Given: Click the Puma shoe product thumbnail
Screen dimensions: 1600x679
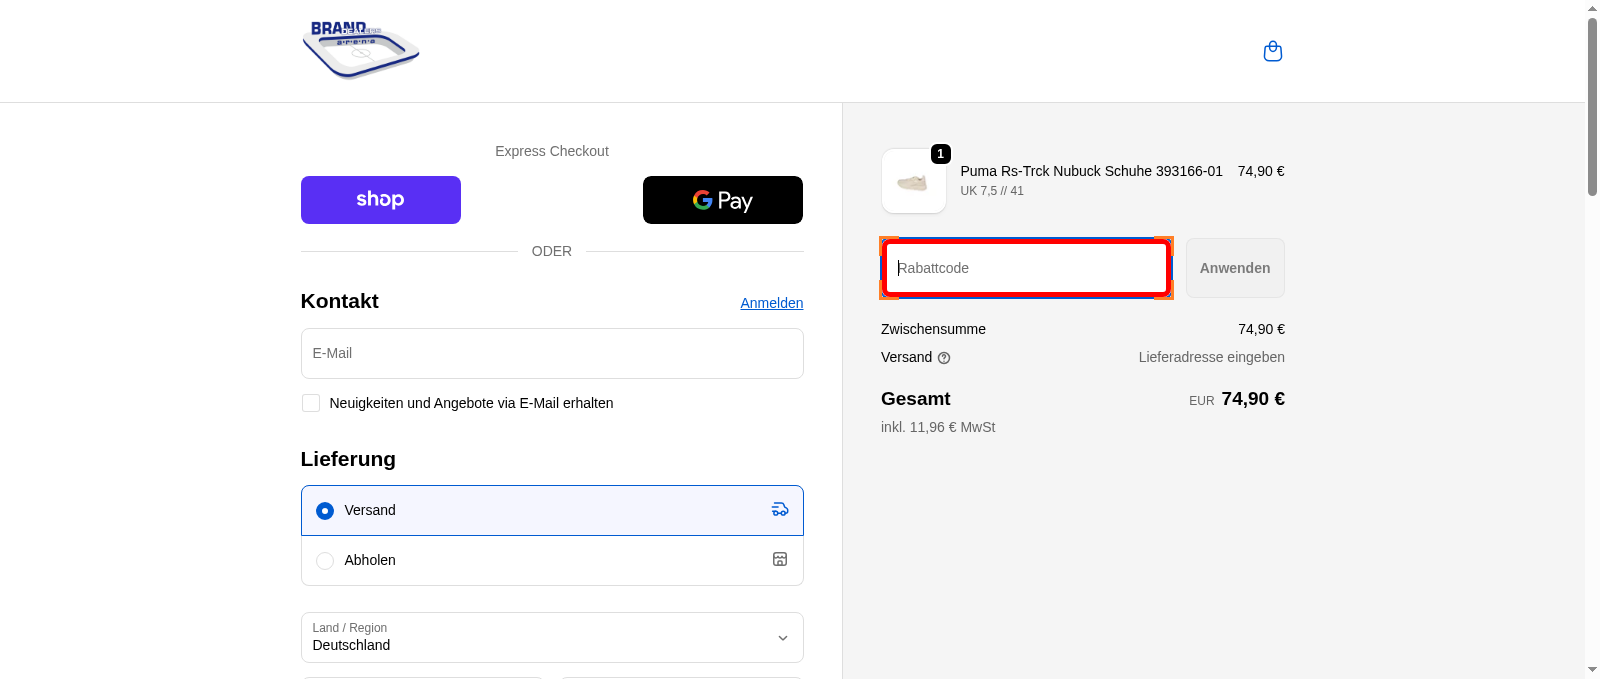Looking at the screenshot, I should coord(913,182).
